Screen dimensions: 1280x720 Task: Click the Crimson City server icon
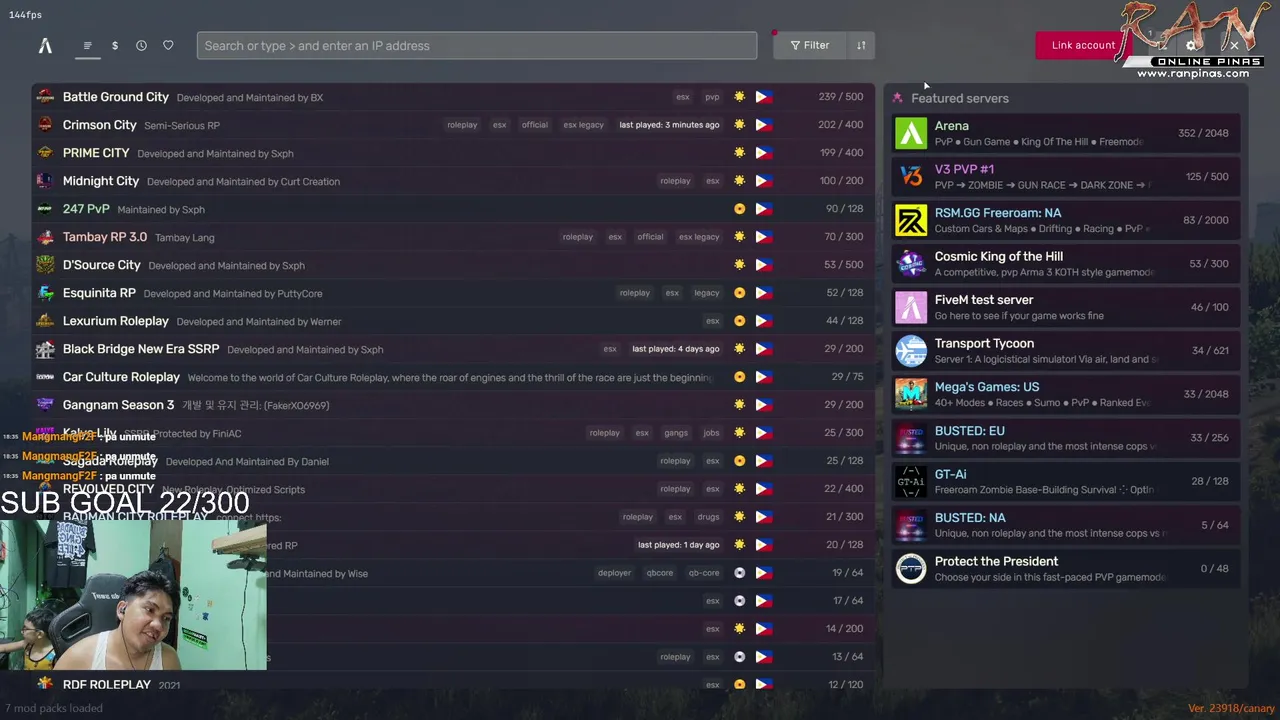pyautogui.click(x=45, y=125)
